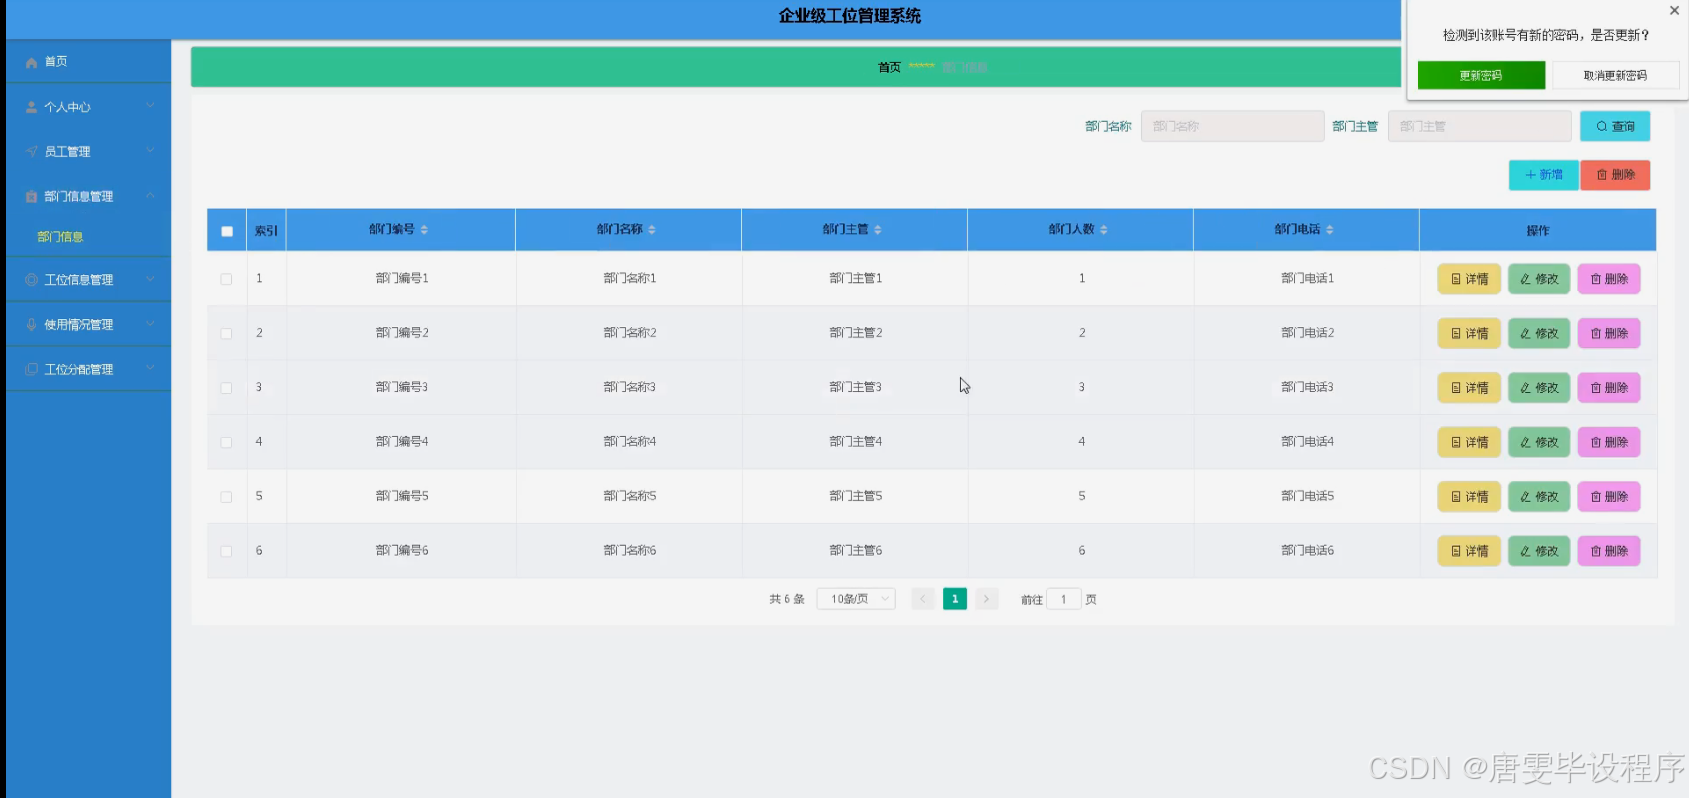
Task: Click the icon beside 工位分配管理
Action: 31,370
